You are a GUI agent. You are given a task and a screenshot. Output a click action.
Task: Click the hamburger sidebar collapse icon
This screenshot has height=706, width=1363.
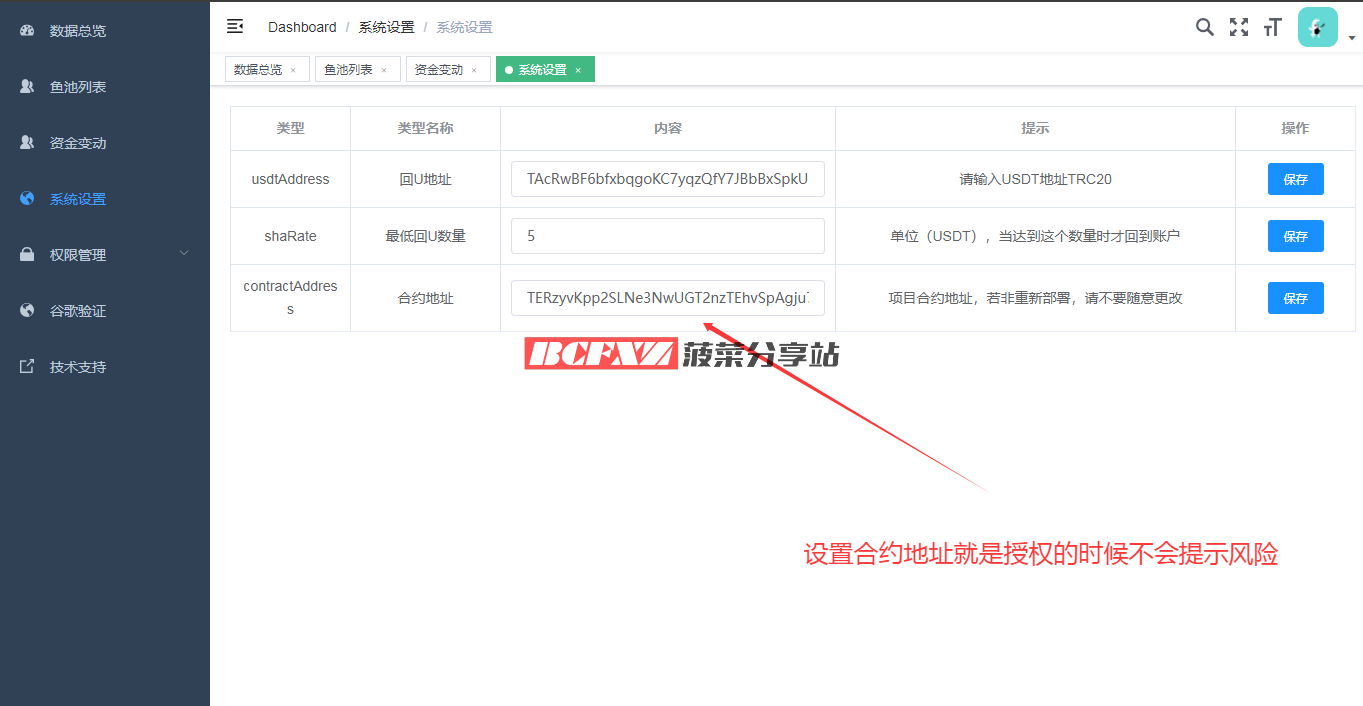tap(235, 27)
